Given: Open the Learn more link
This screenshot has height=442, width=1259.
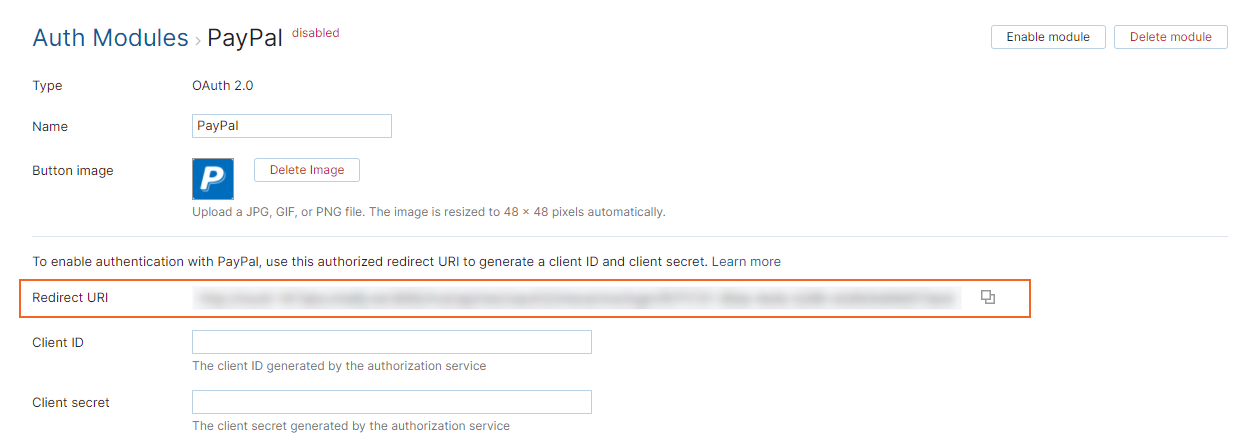Looking at the screenshot, I should coord(746,261).
